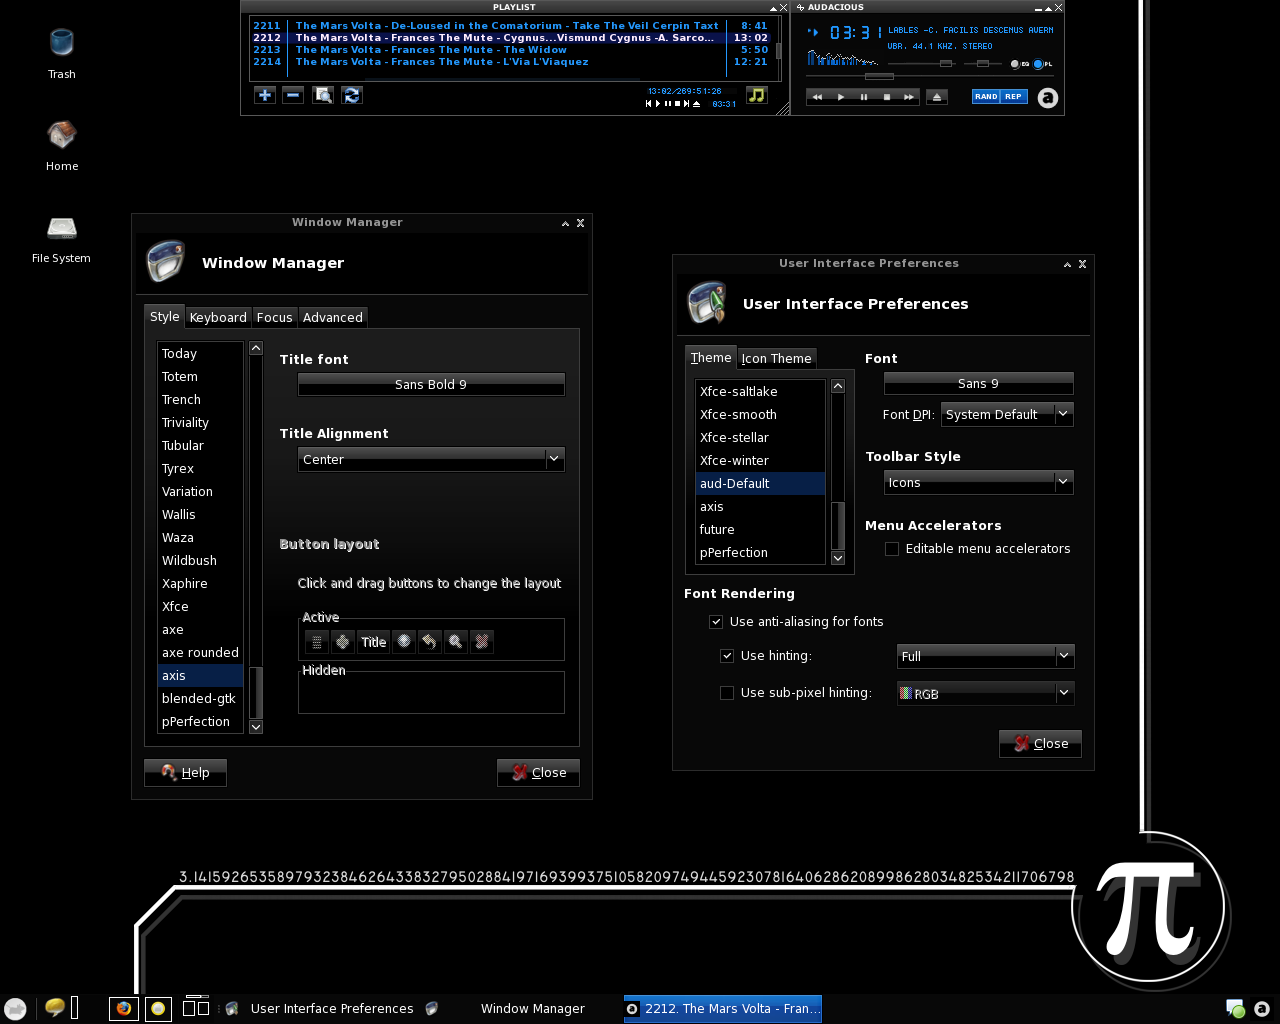Switch to the Focus tab in Window Manager
Viewport: 1280px width, 1024px height.
point(274,317)
